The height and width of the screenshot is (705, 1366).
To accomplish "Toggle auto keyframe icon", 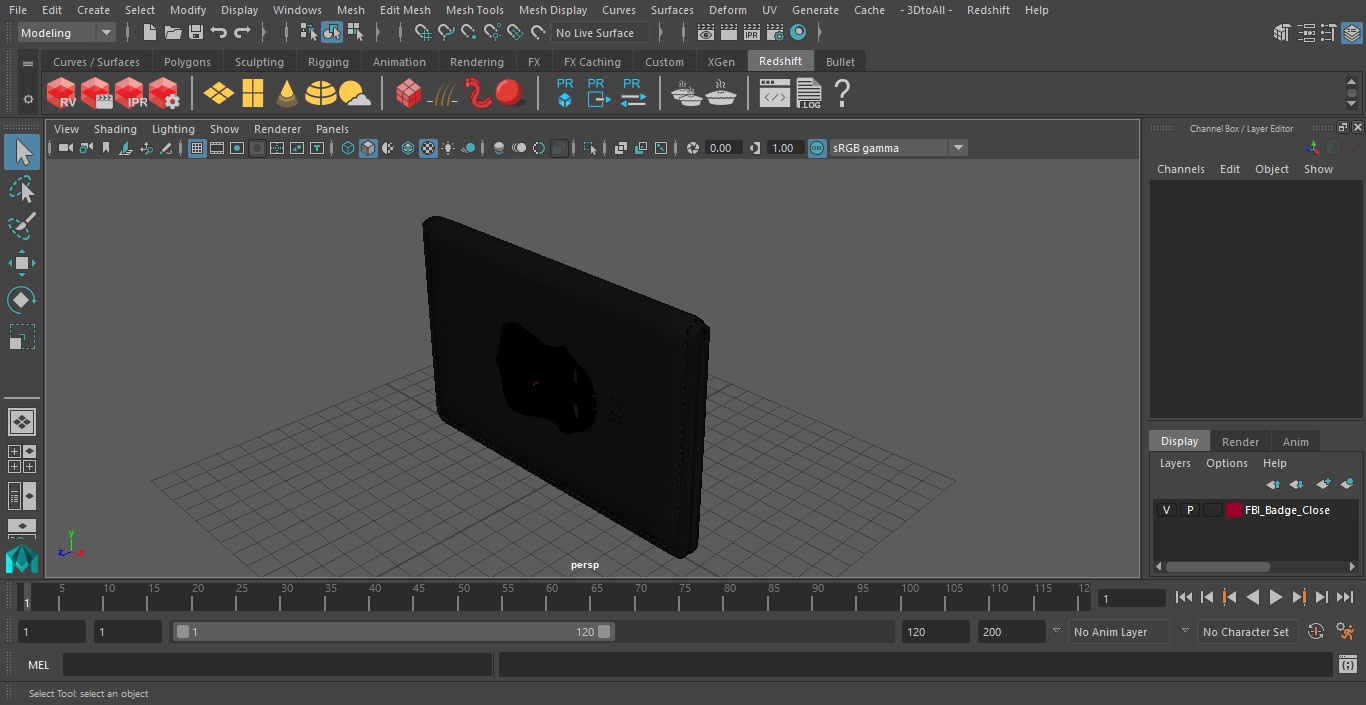I will (x=1316, y=632).
